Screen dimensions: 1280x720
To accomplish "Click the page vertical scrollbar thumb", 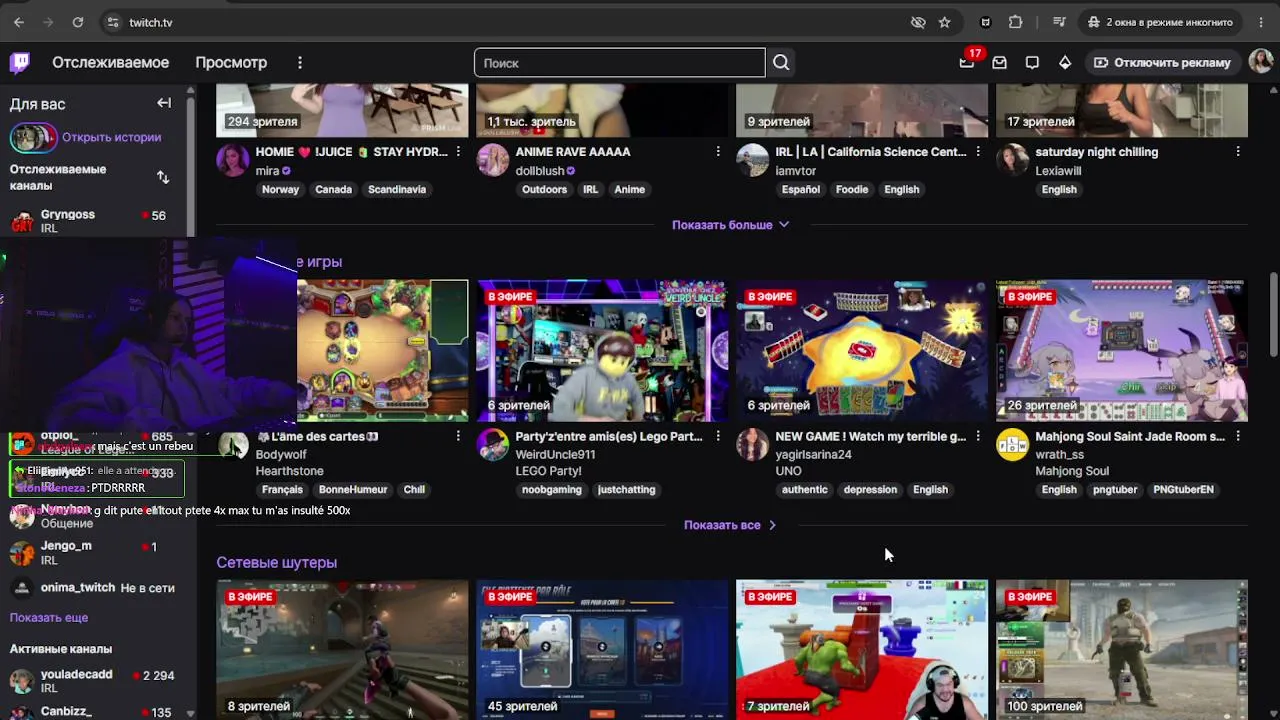I will 1273,313.
